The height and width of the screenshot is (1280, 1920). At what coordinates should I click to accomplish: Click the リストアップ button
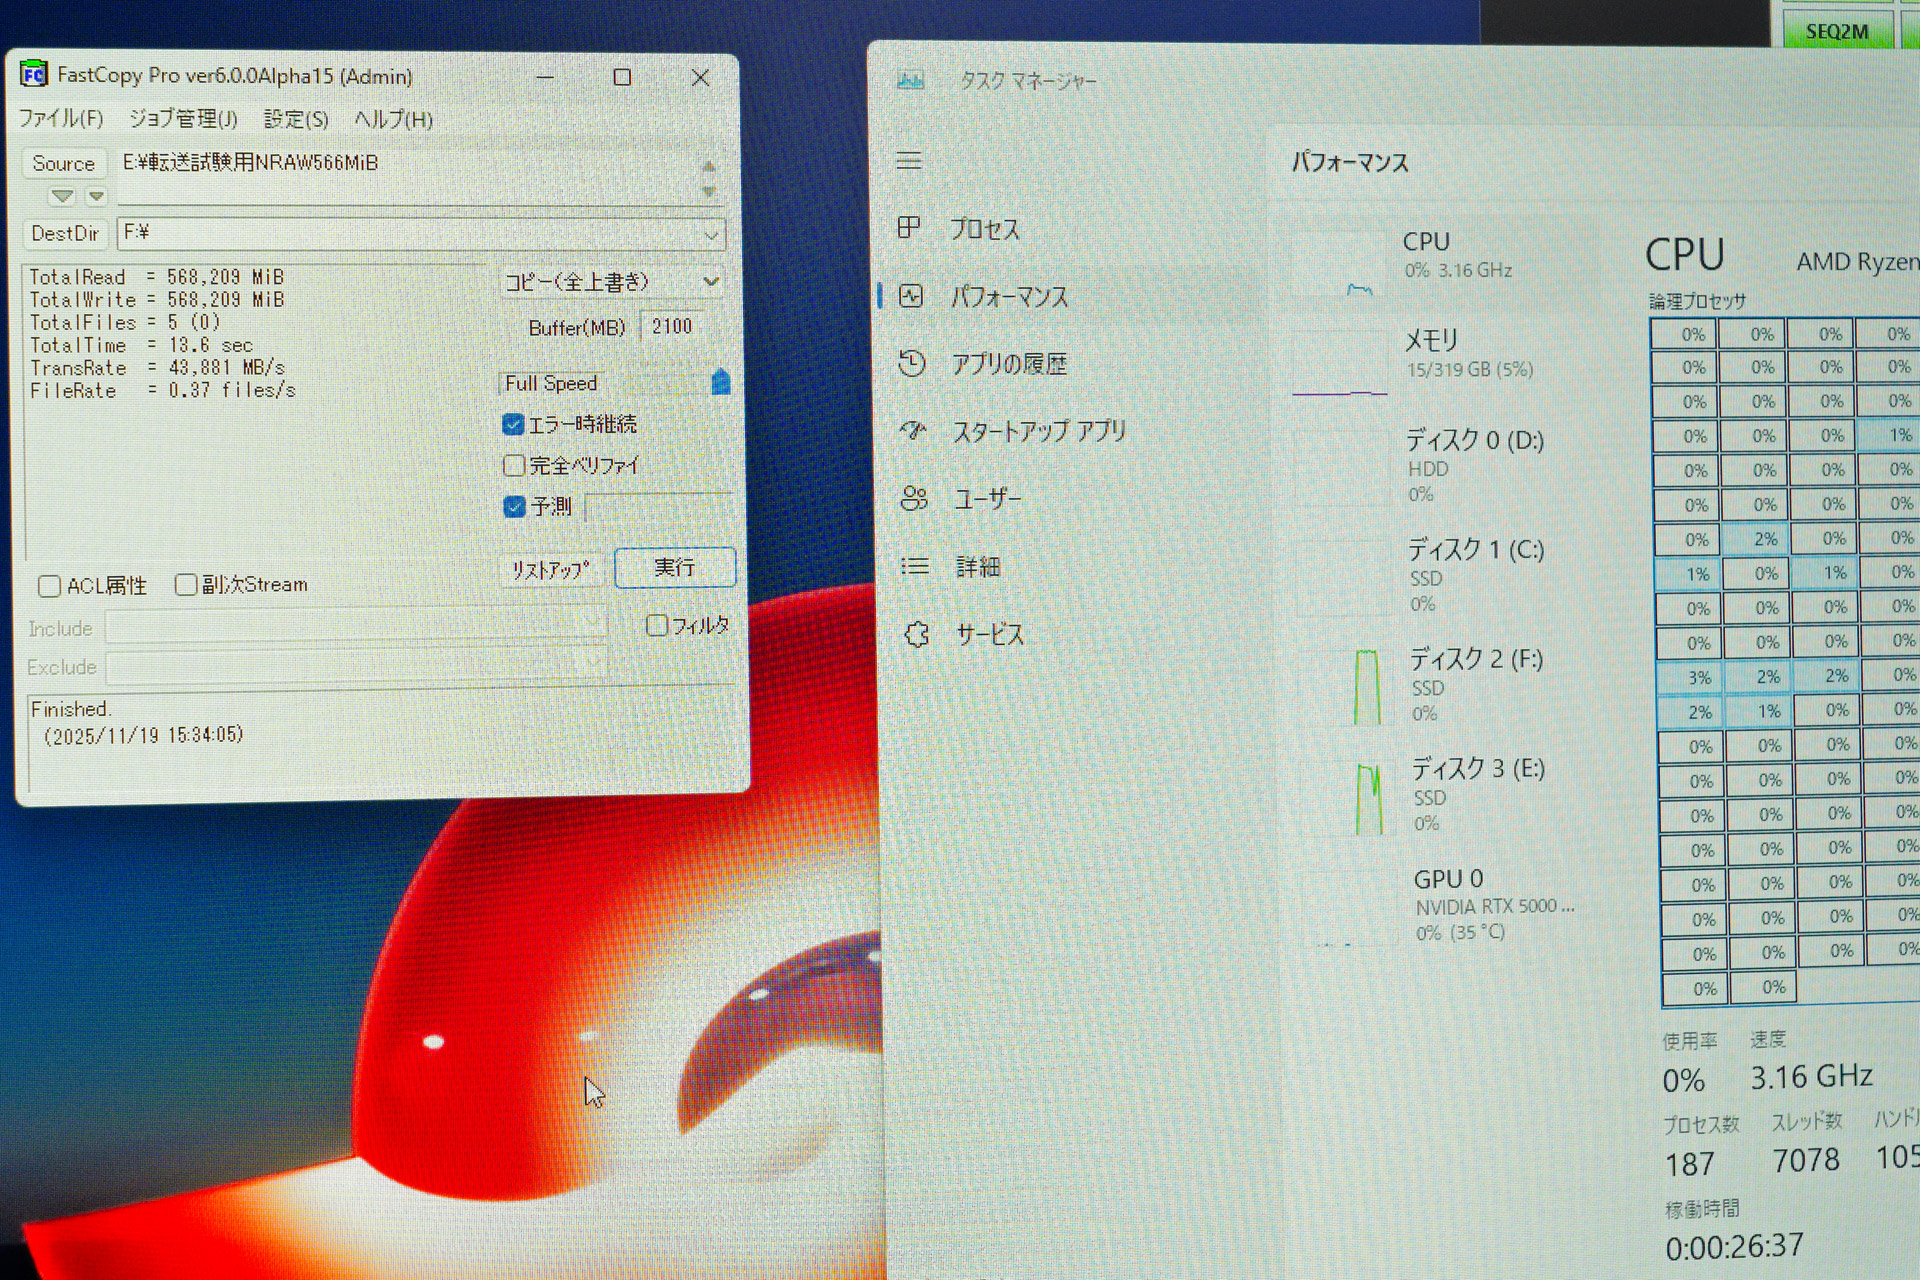(x=549, y=568)
